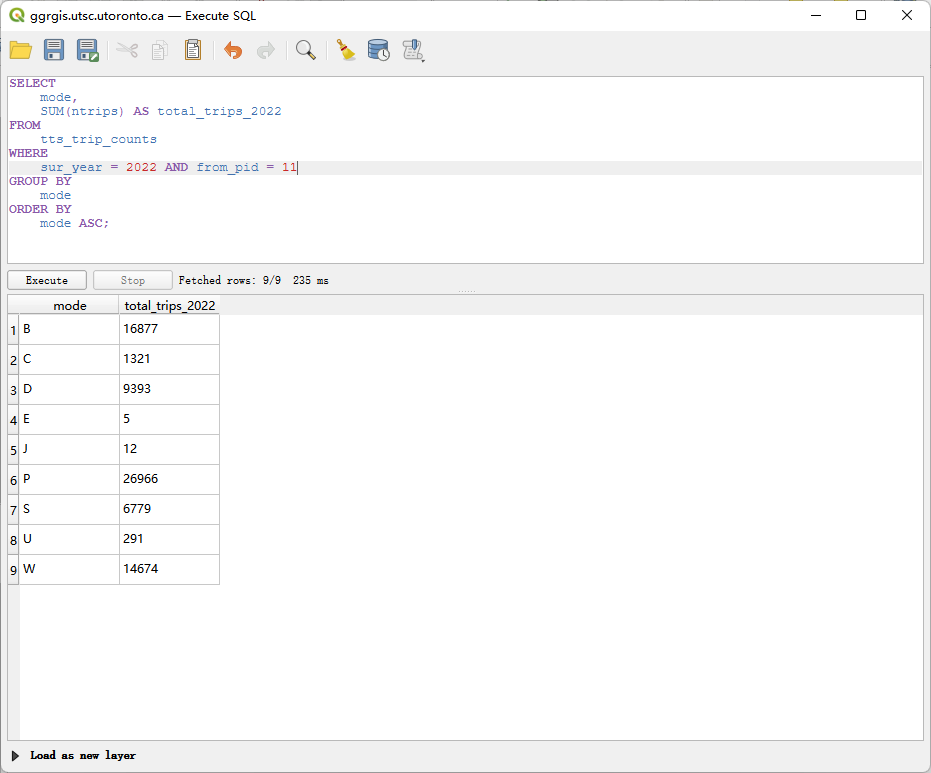
Task: Redo the last edit
Action: coord(265,50)
